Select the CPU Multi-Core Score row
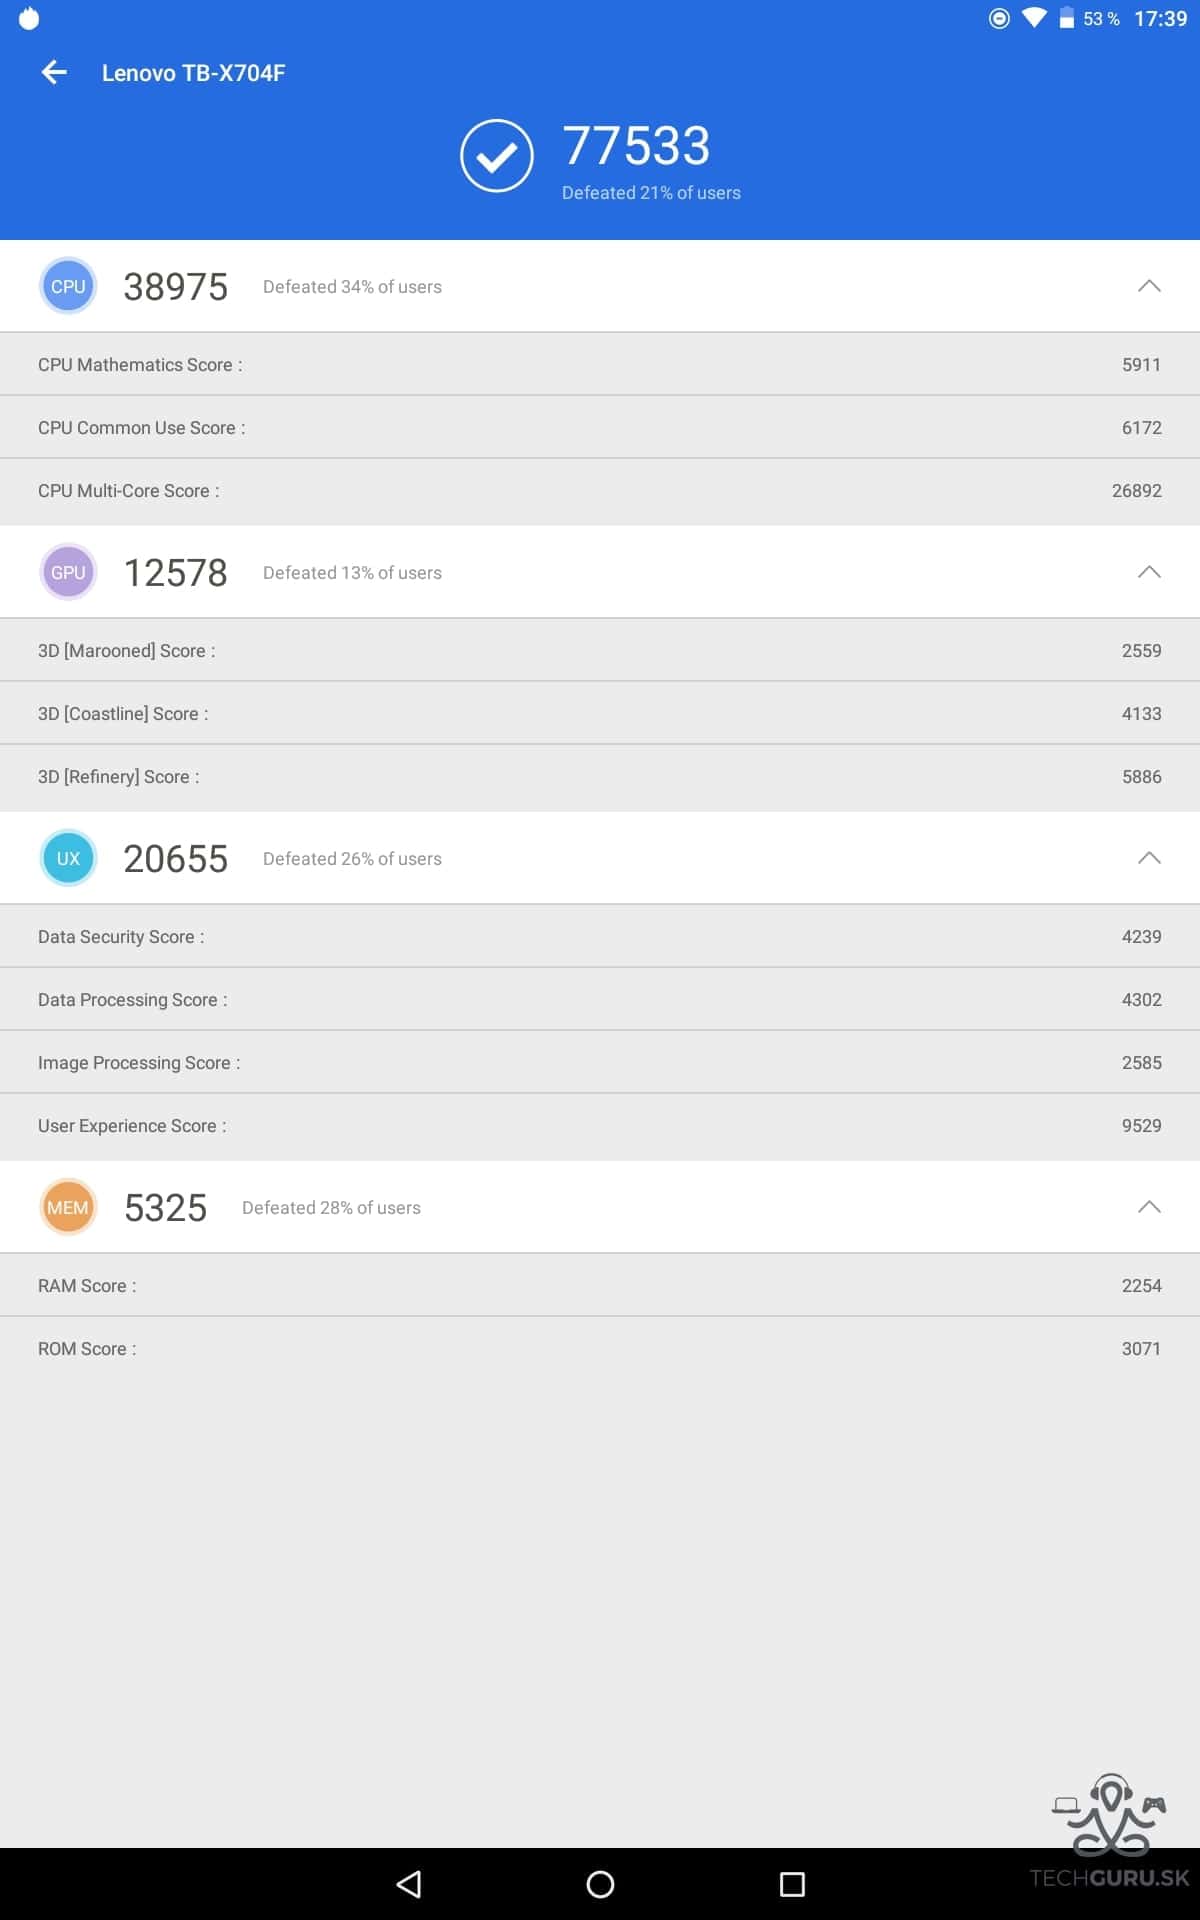The height and width of the screenshot is (1920, 1200). pos(600,491)
